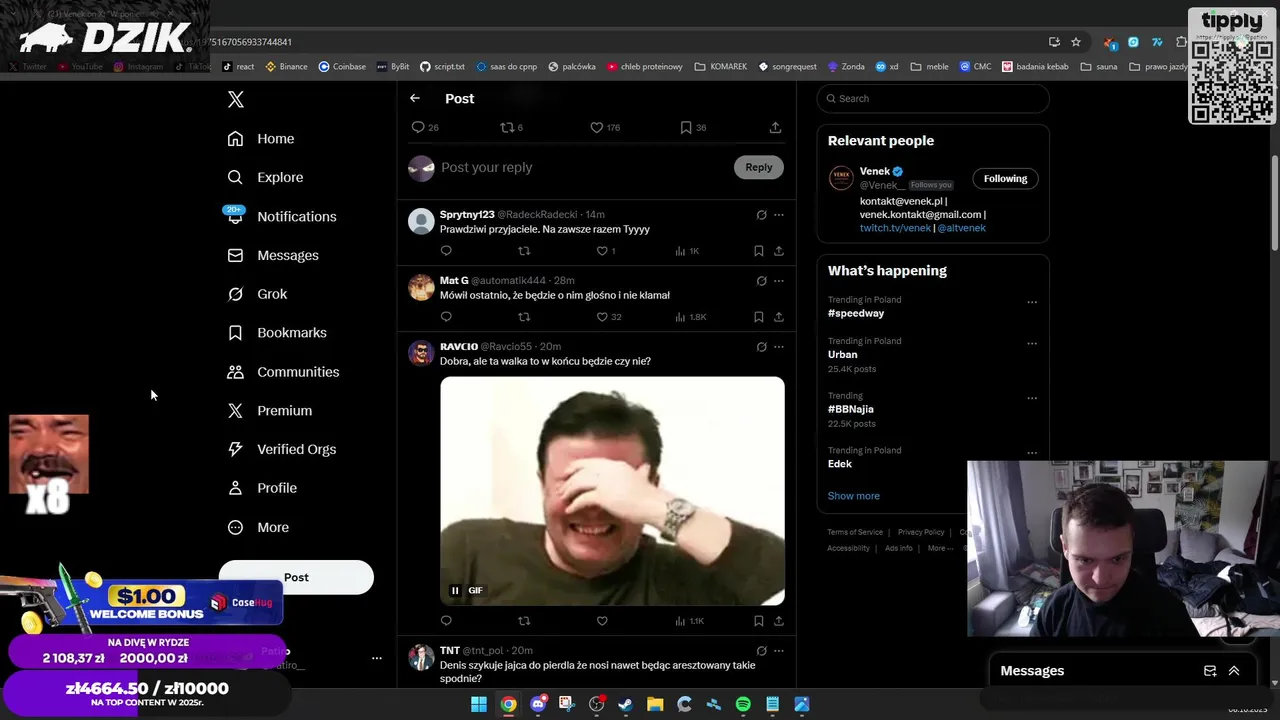1280x720 pixels.
Task: Open Grok from the sidebar
Action: coord(257,294)
